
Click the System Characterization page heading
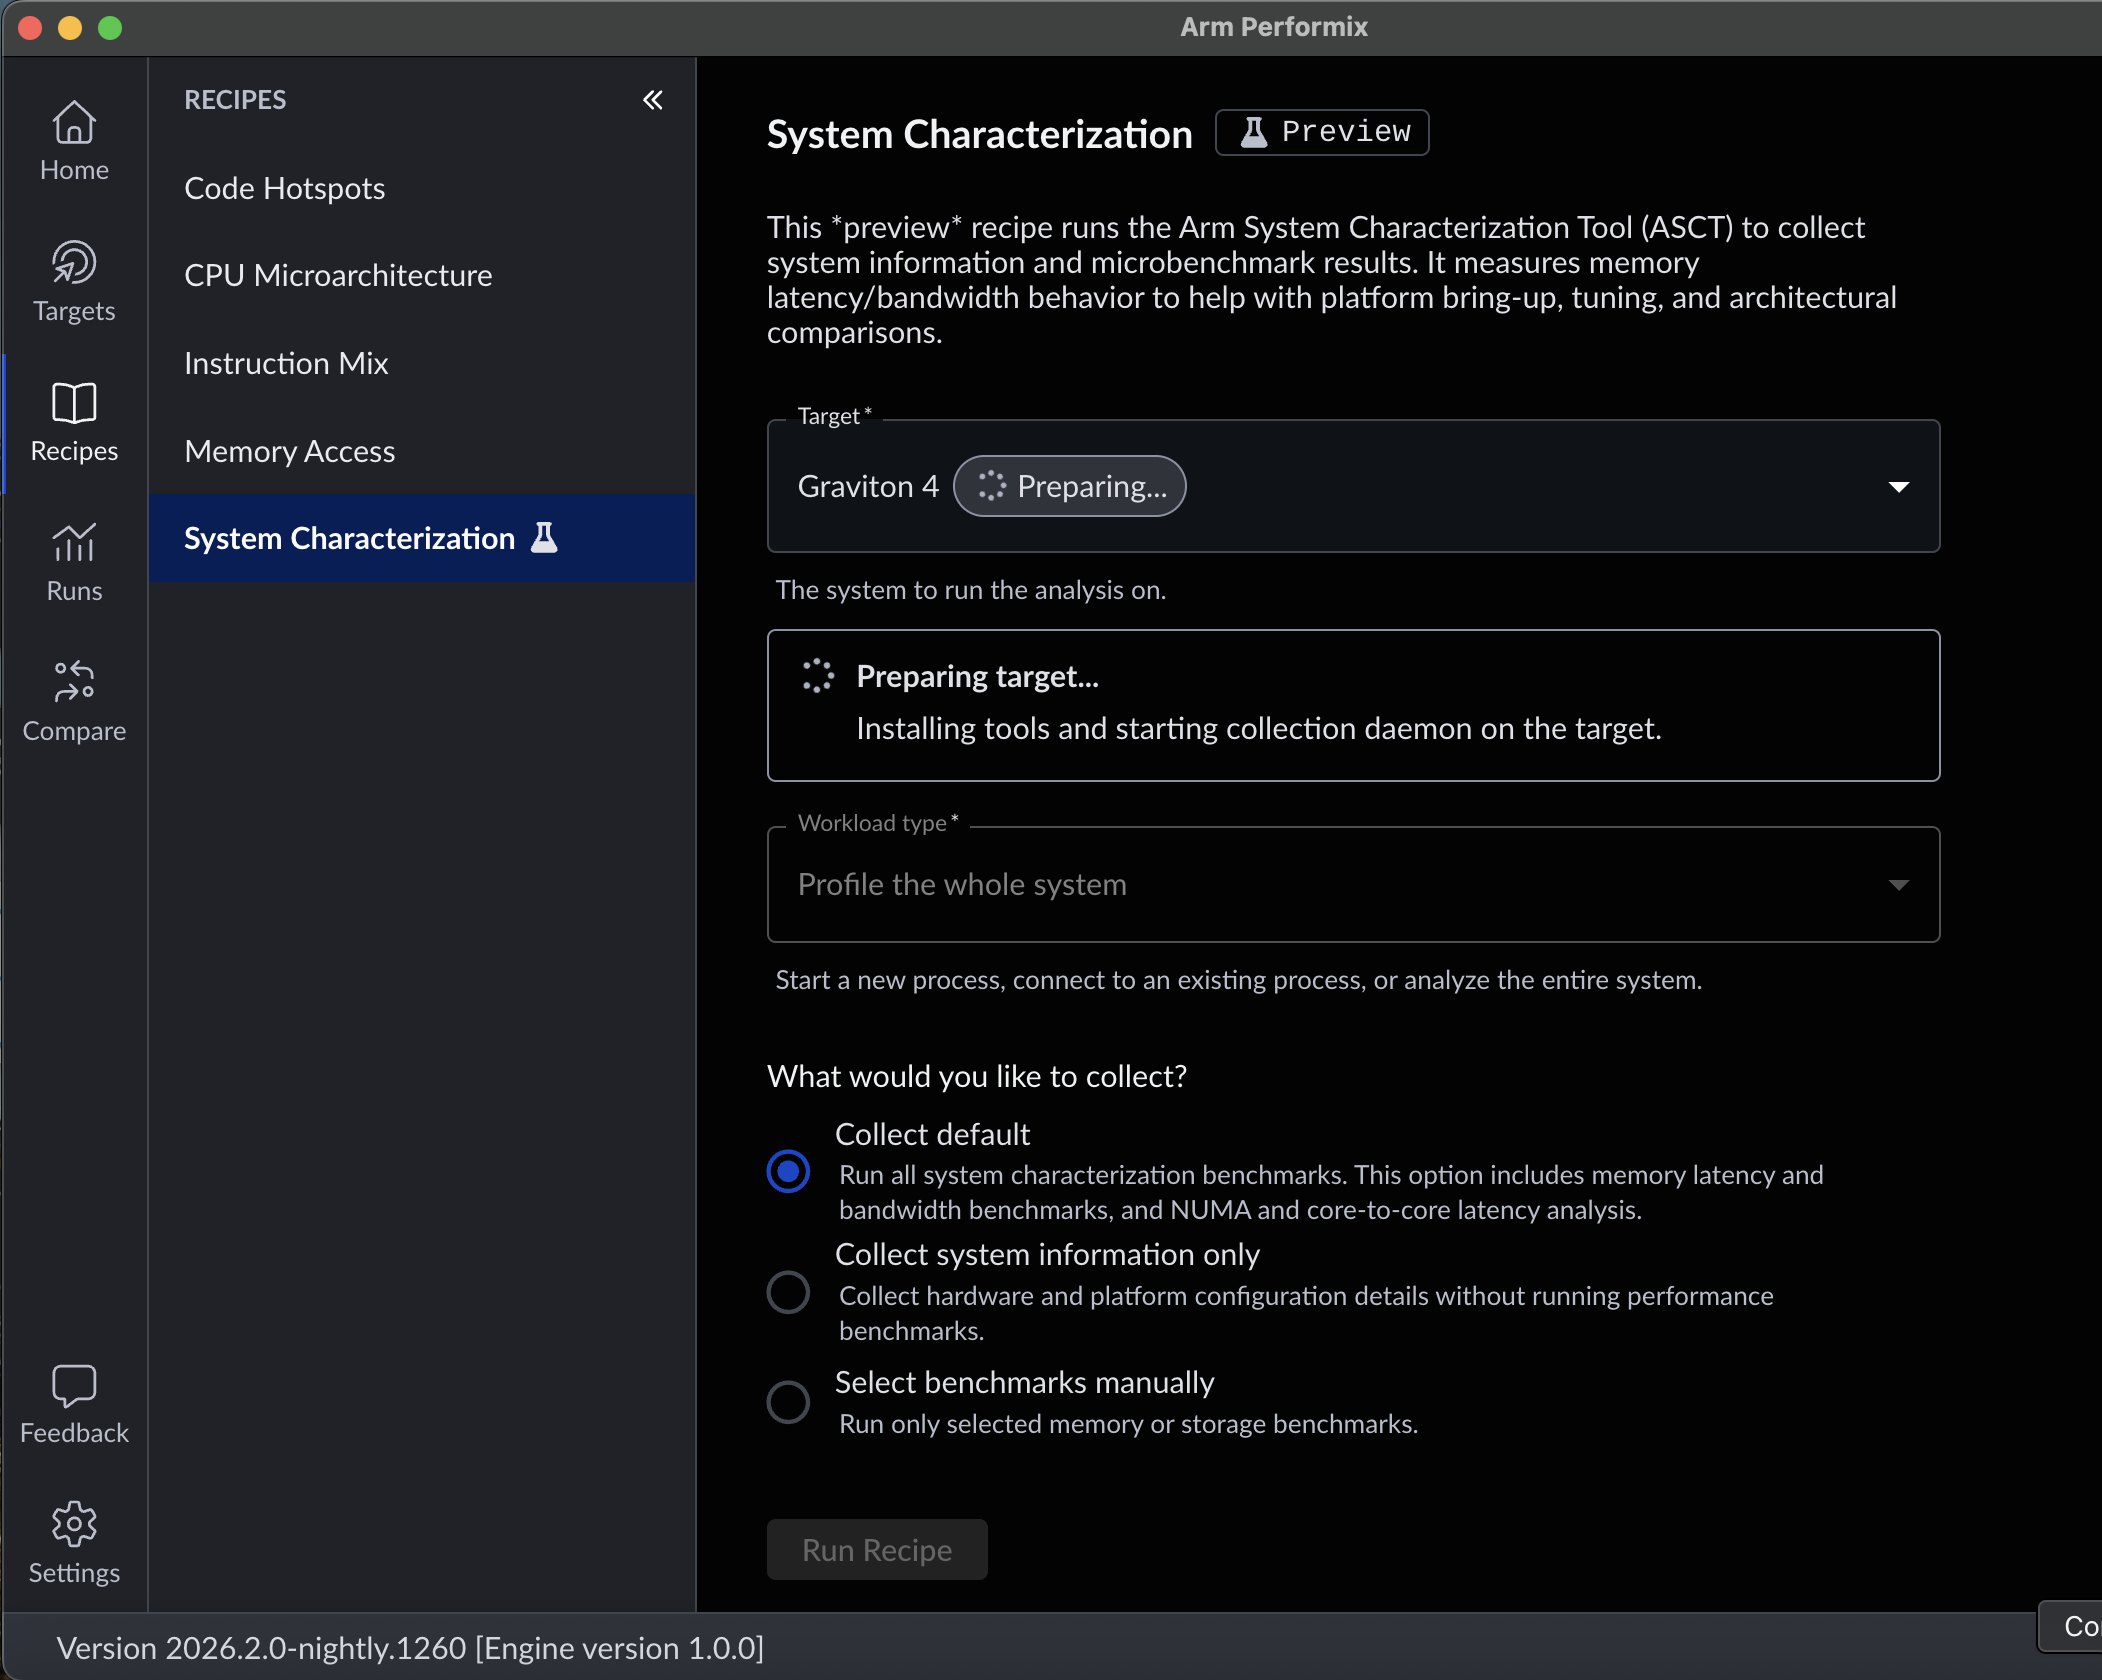(980, 134)
